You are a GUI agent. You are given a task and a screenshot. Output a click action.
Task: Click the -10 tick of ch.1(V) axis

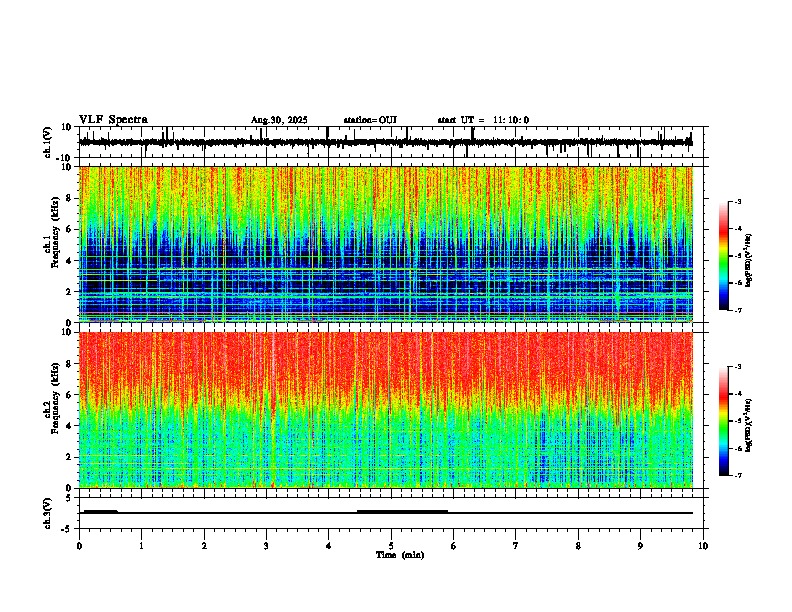tap(65, 158)
